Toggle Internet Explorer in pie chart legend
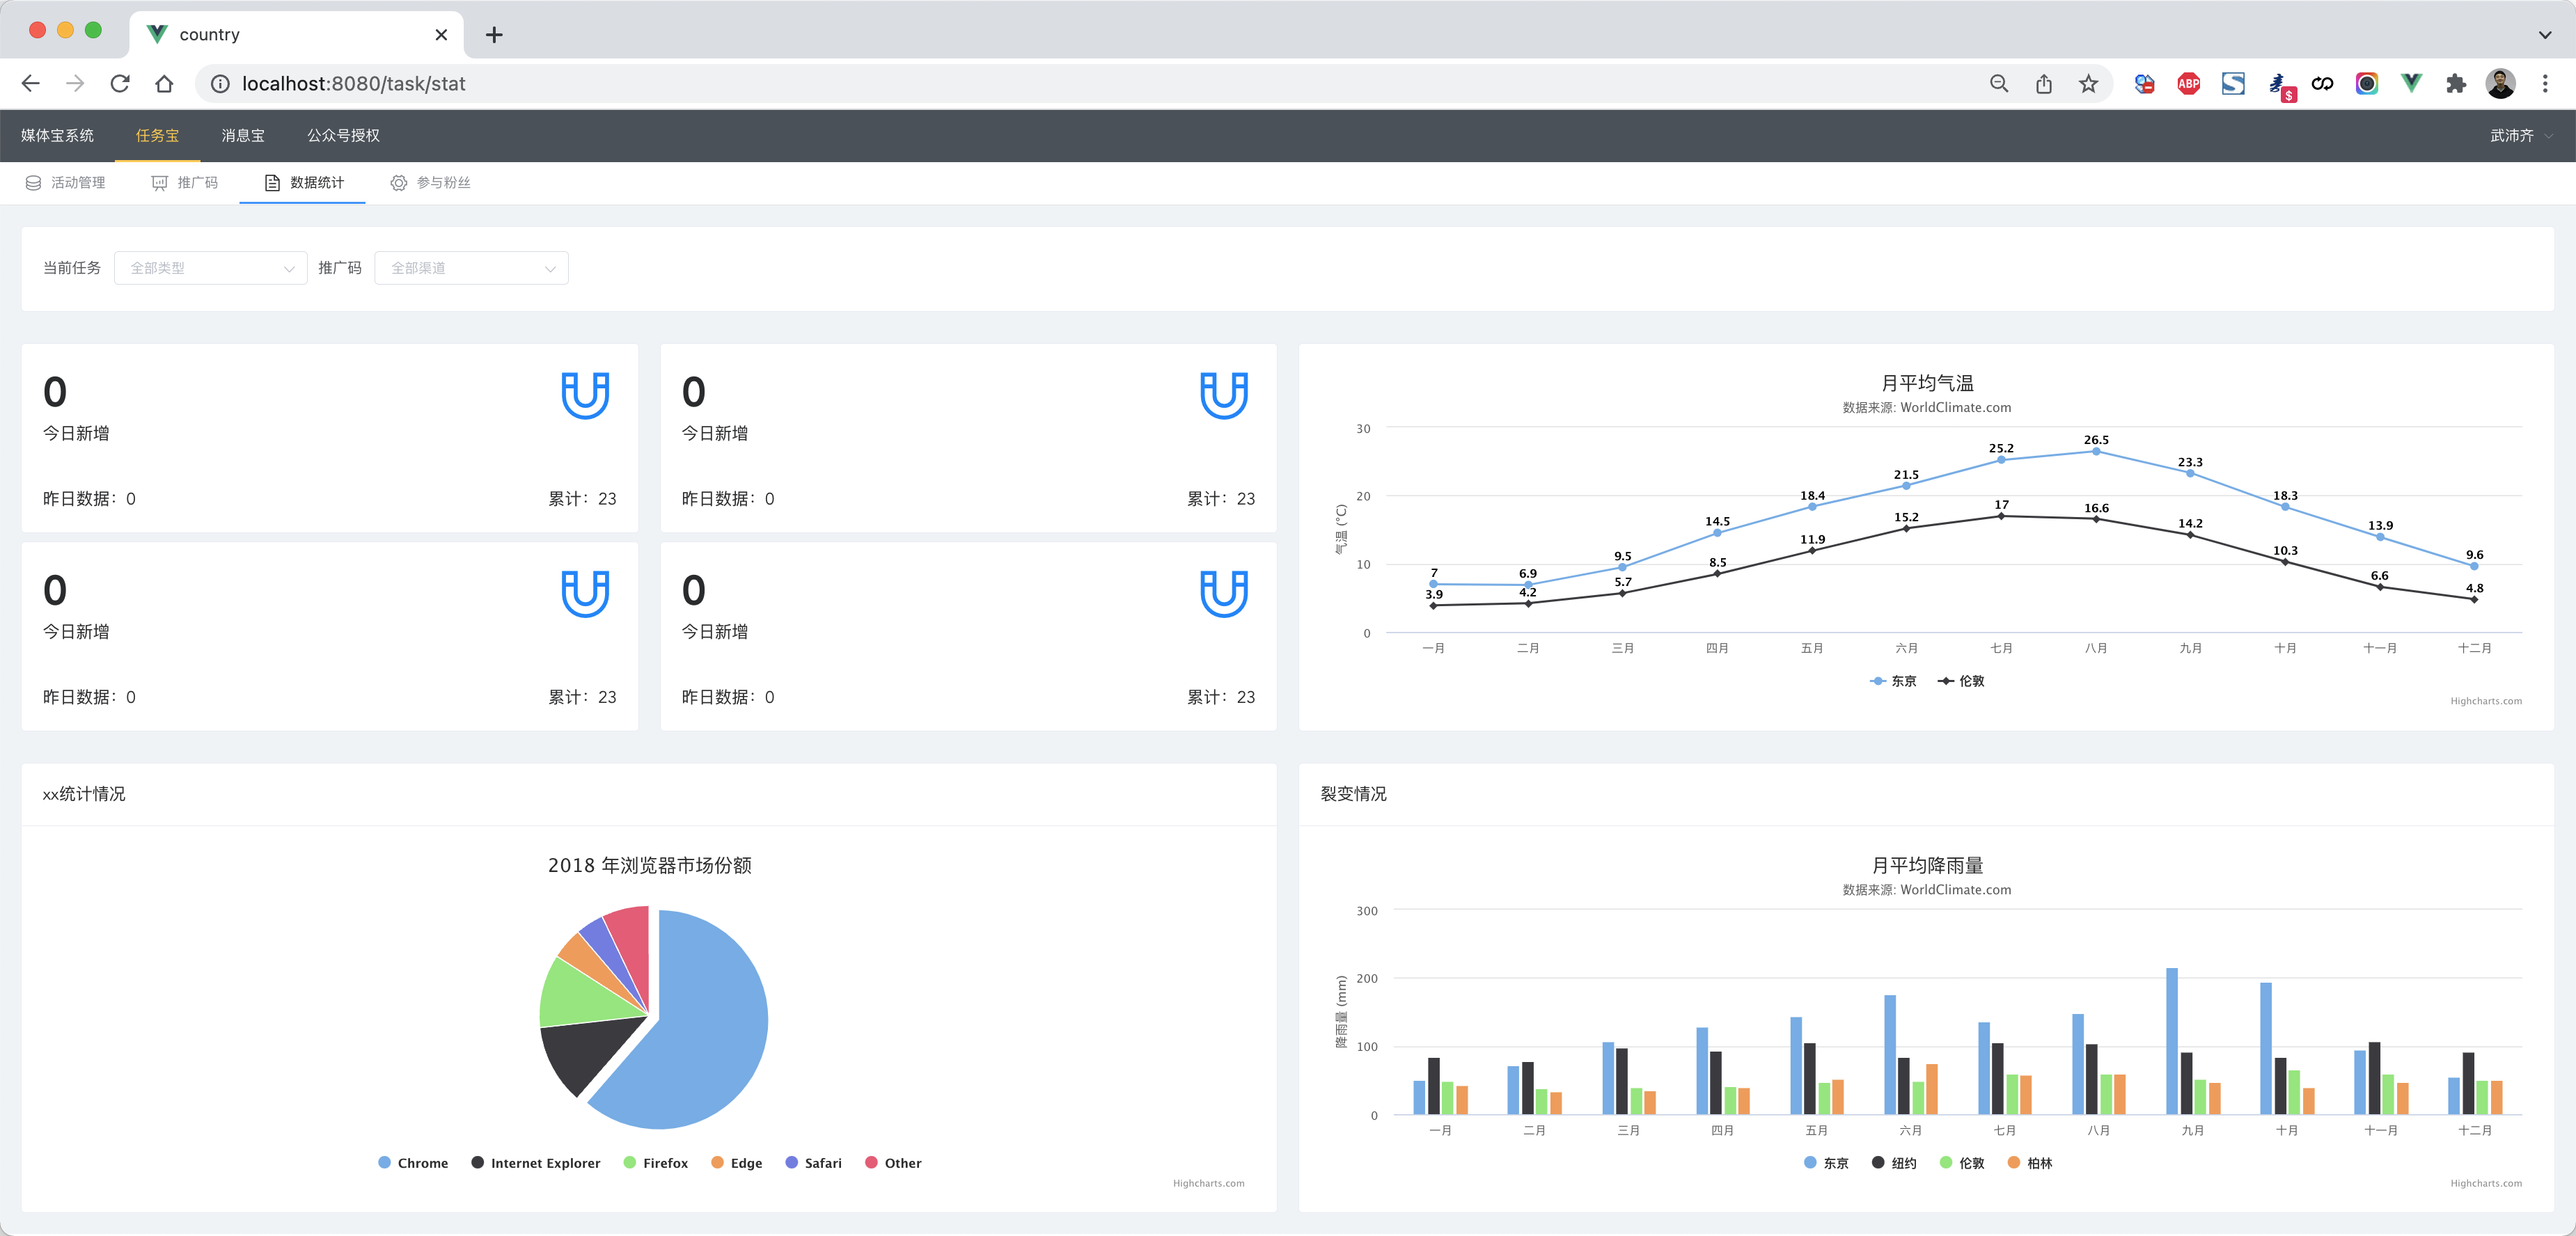 coord(536,1163)
